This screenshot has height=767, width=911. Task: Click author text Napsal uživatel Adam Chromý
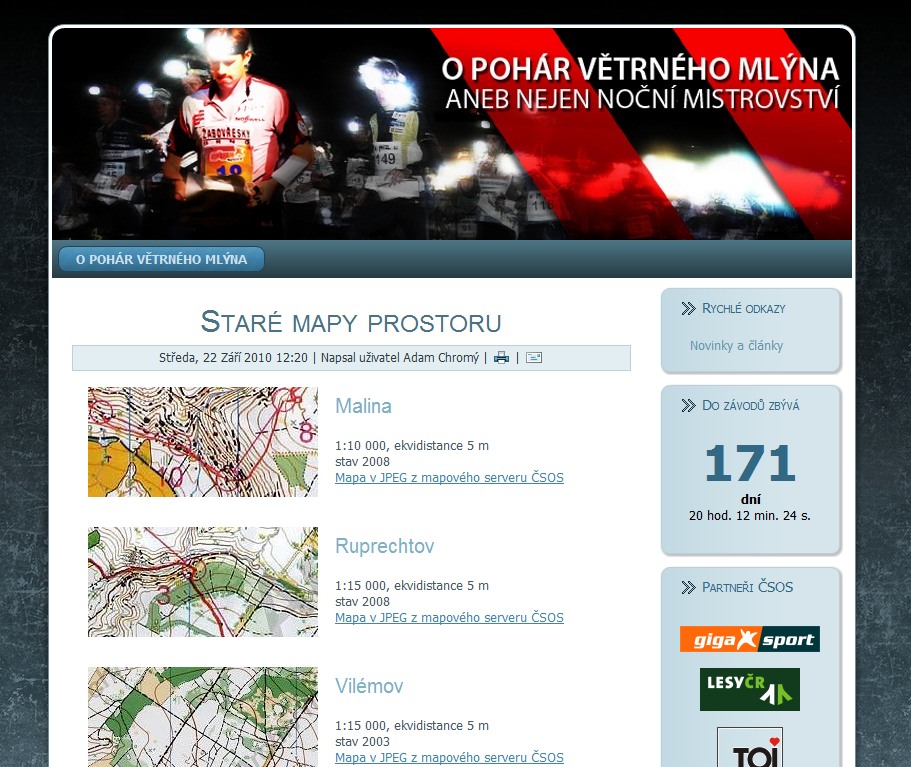click(400, 358)
